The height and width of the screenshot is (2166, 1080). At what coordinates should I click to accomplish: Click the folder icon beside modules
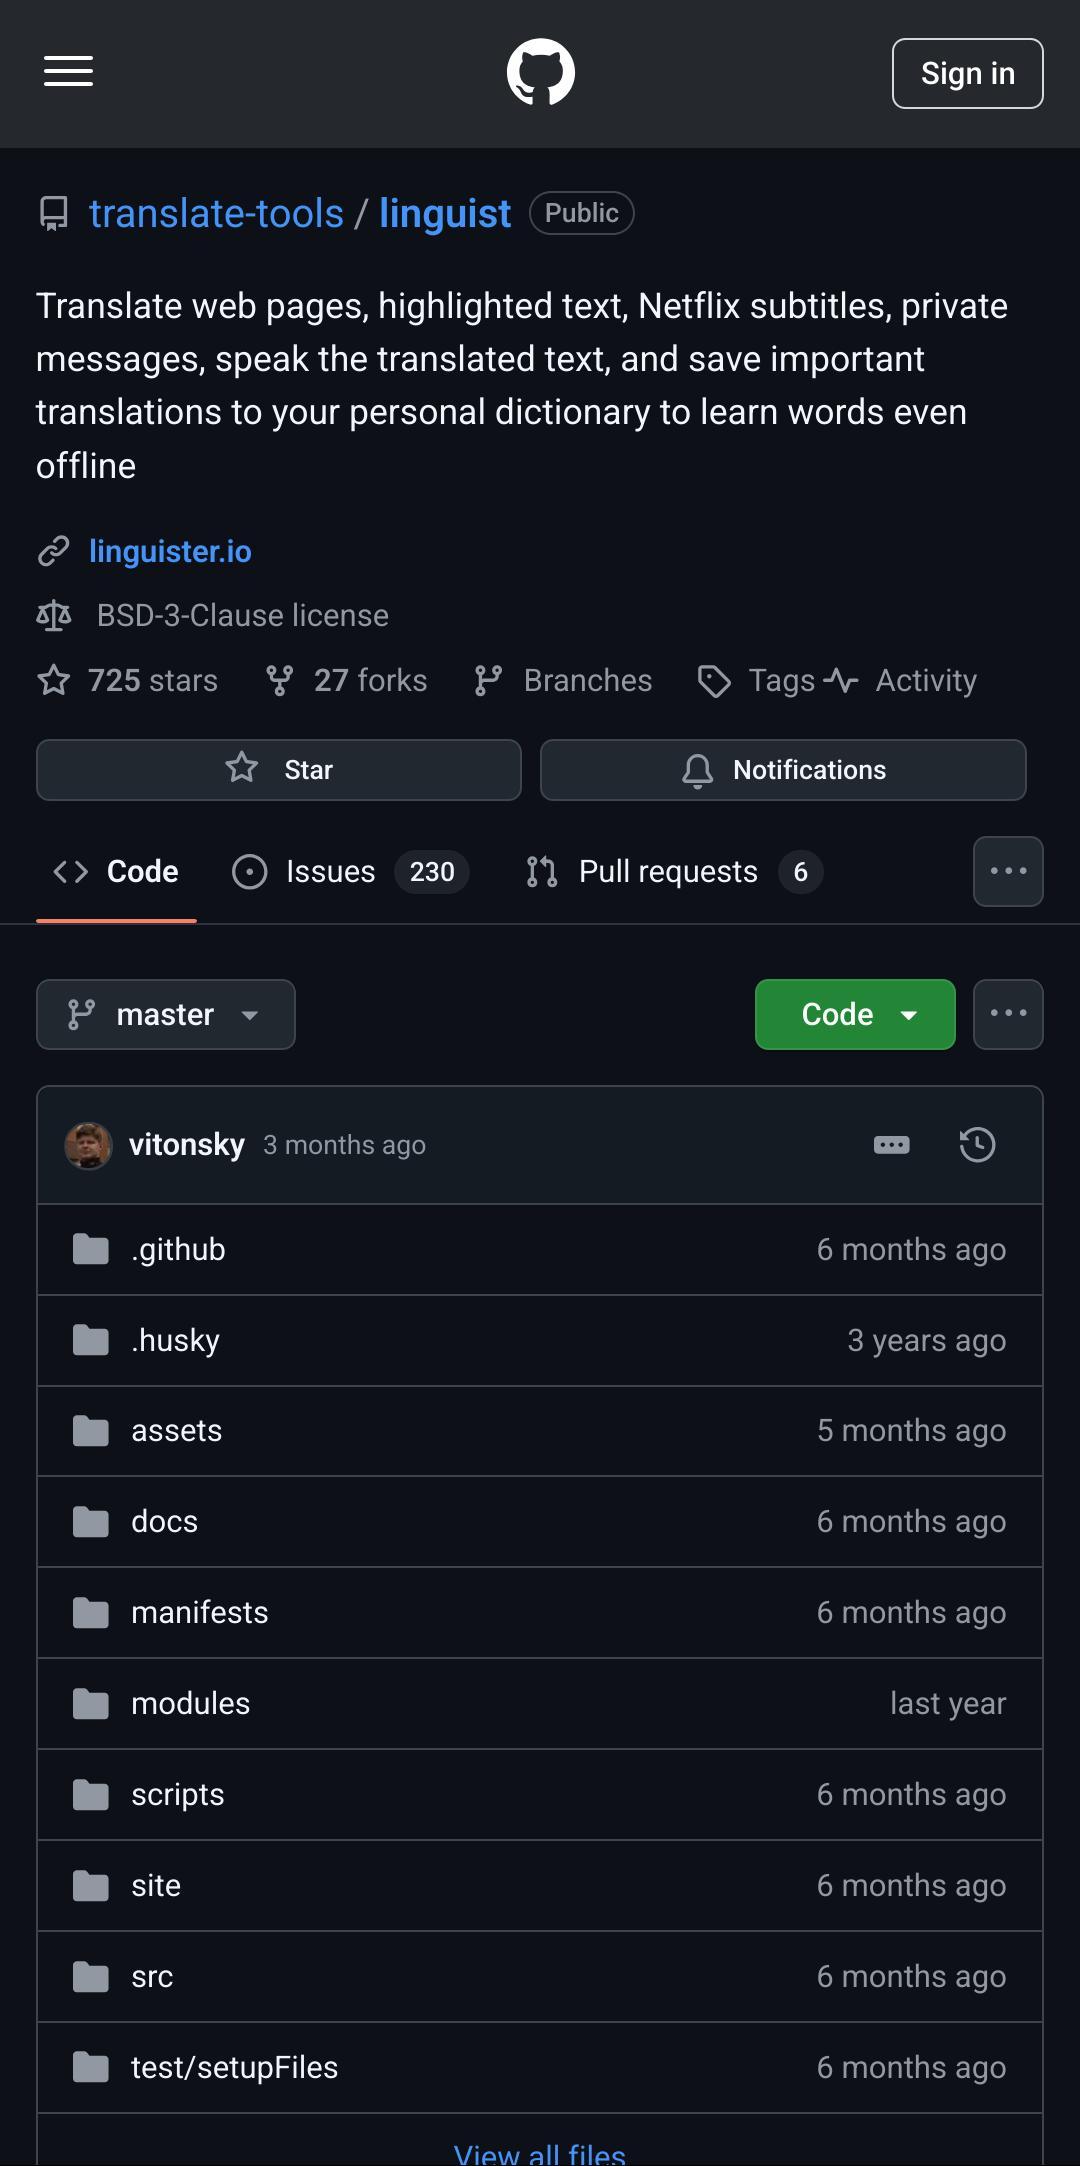[91, 1704]
